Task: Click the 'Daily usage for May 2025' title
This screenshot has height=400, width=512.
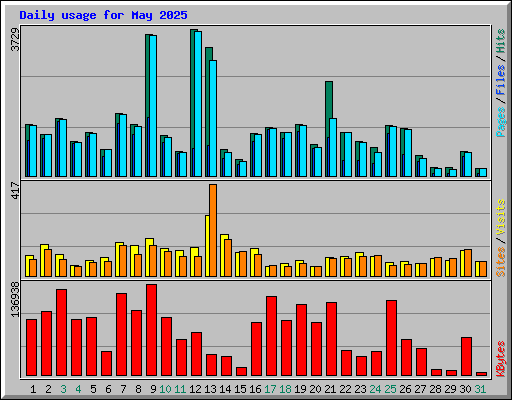Action: coord(103,15)
